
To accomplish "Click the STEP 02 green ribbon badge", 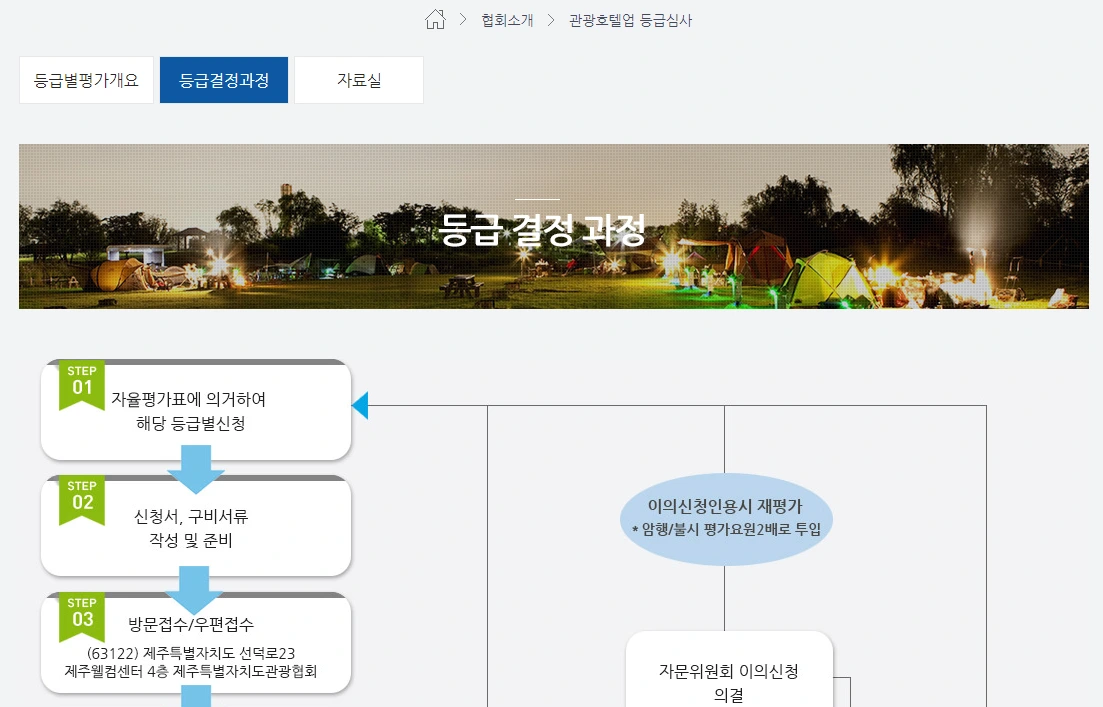I will click(x=82, y=497).
